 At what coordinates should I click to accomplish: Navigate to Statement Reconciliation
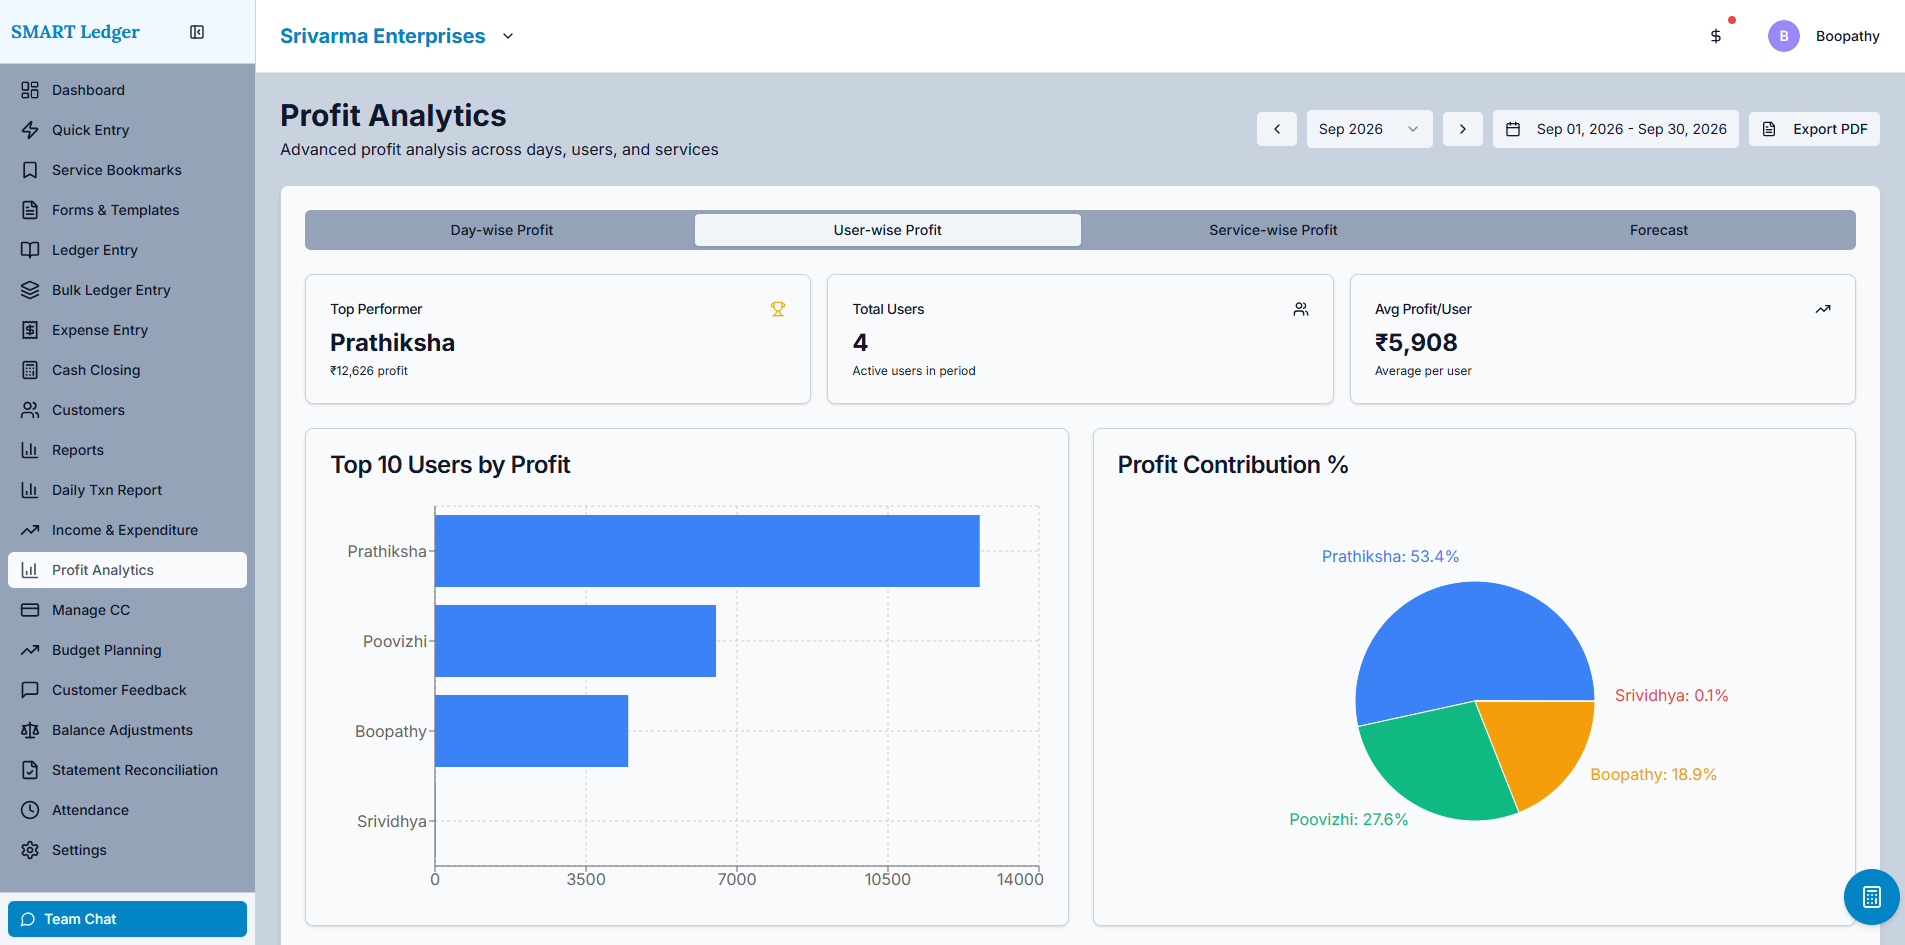point(127,770)
